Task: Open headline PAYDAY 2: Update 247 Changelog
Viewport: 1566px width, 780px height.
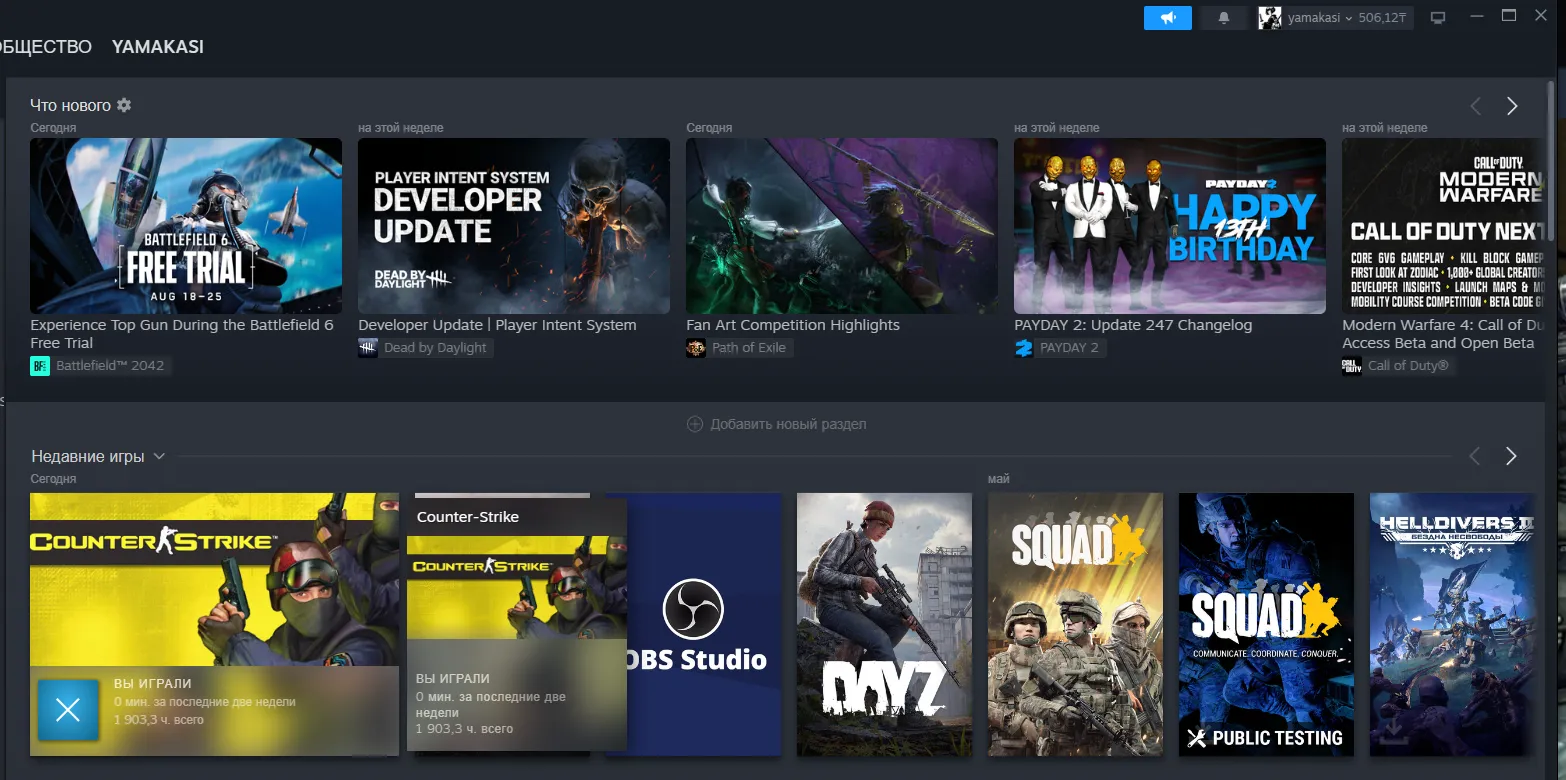Action: click(1133, 325)
